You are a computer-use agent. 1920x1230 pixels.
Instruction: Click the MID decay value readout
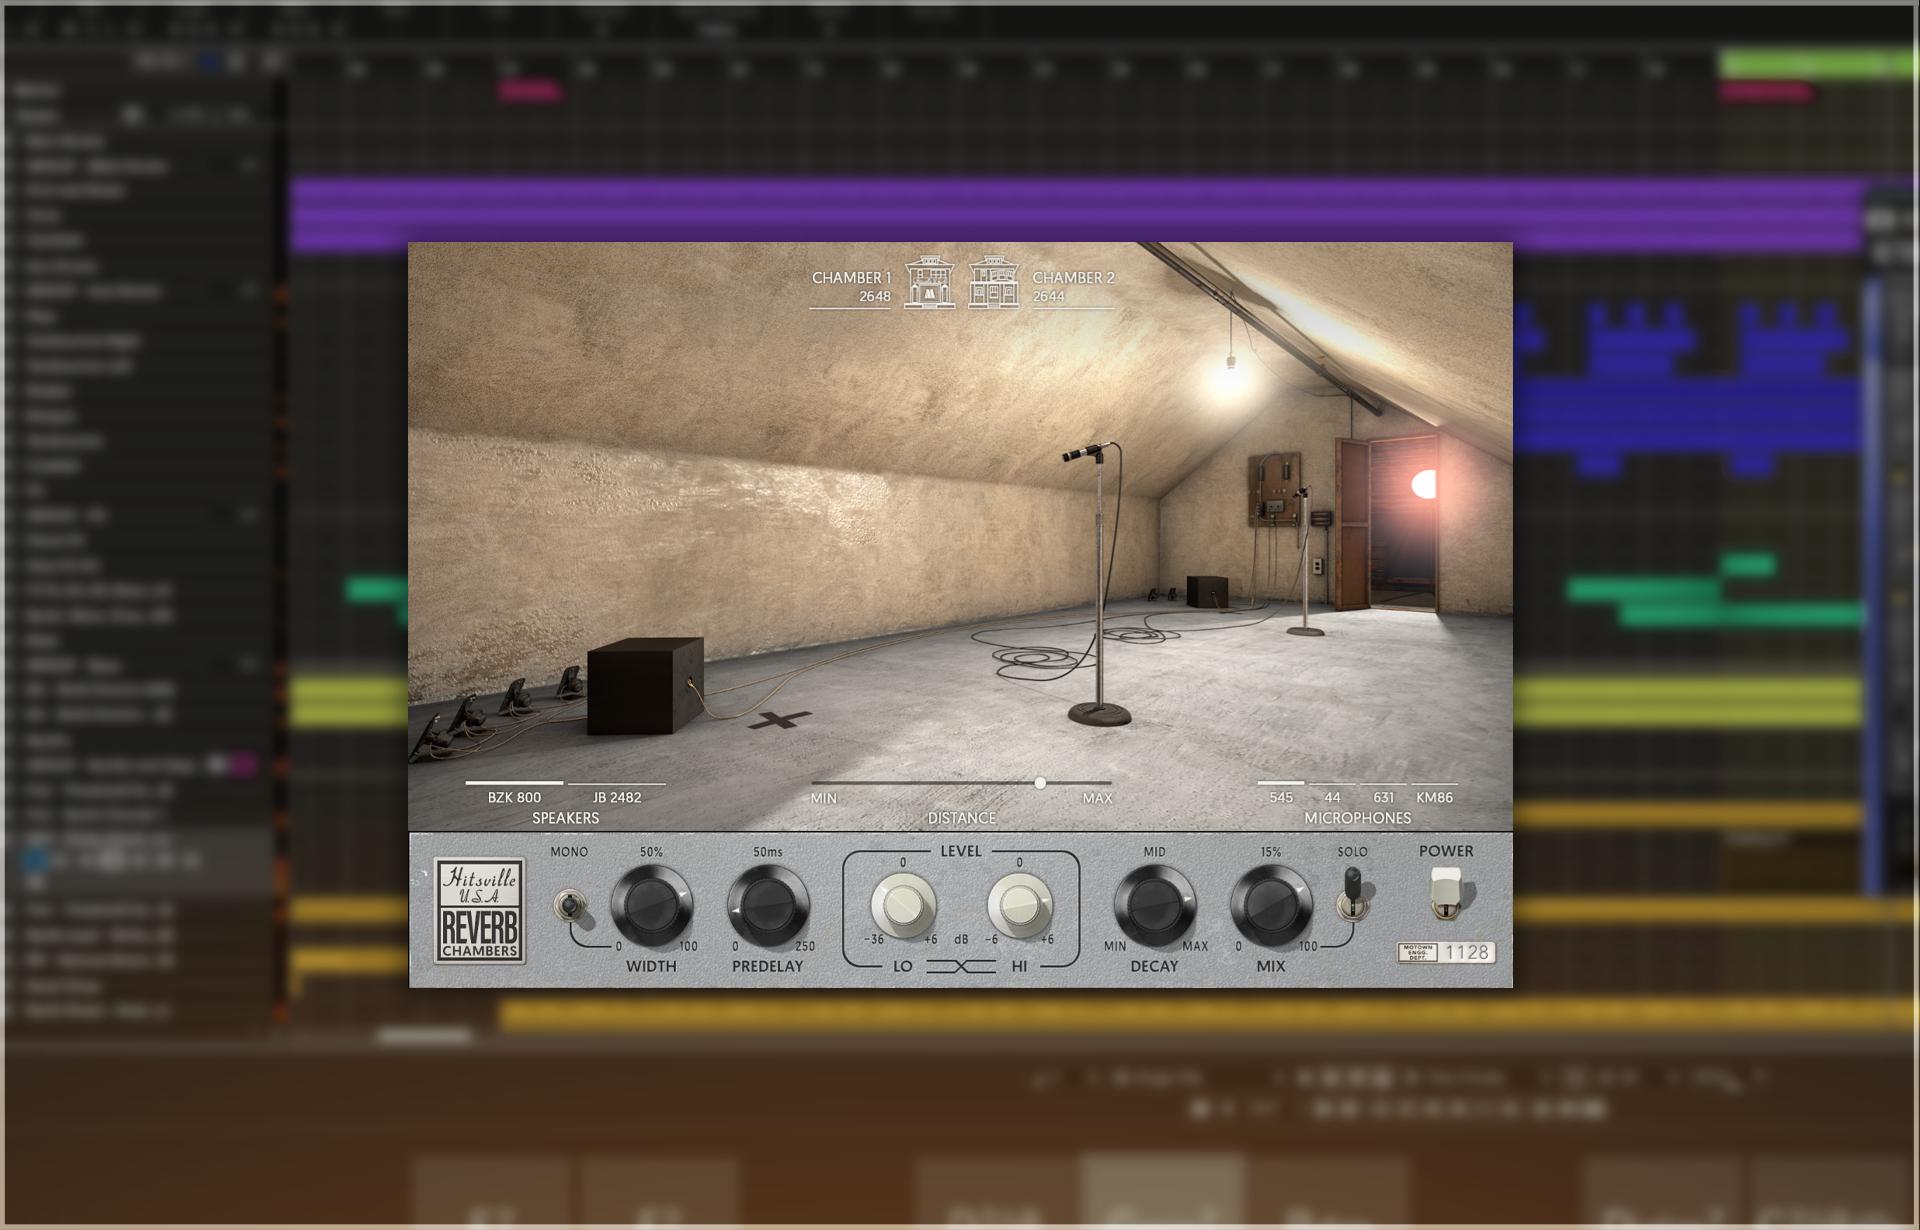pos(1154,852)
